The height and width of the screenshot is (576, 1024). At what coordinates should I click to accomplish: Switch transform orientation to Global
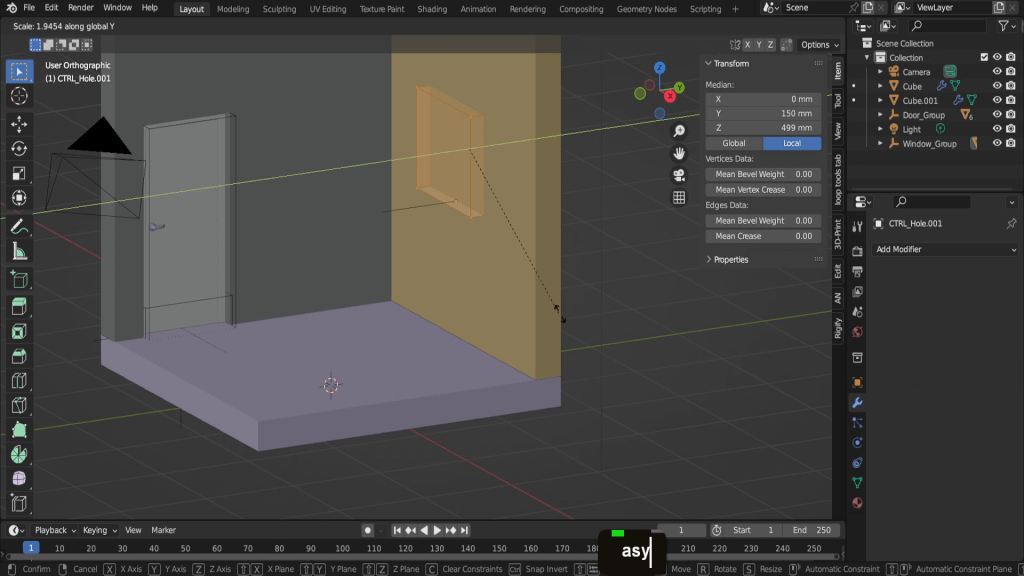pyautogui.click(x=734, y=143)
